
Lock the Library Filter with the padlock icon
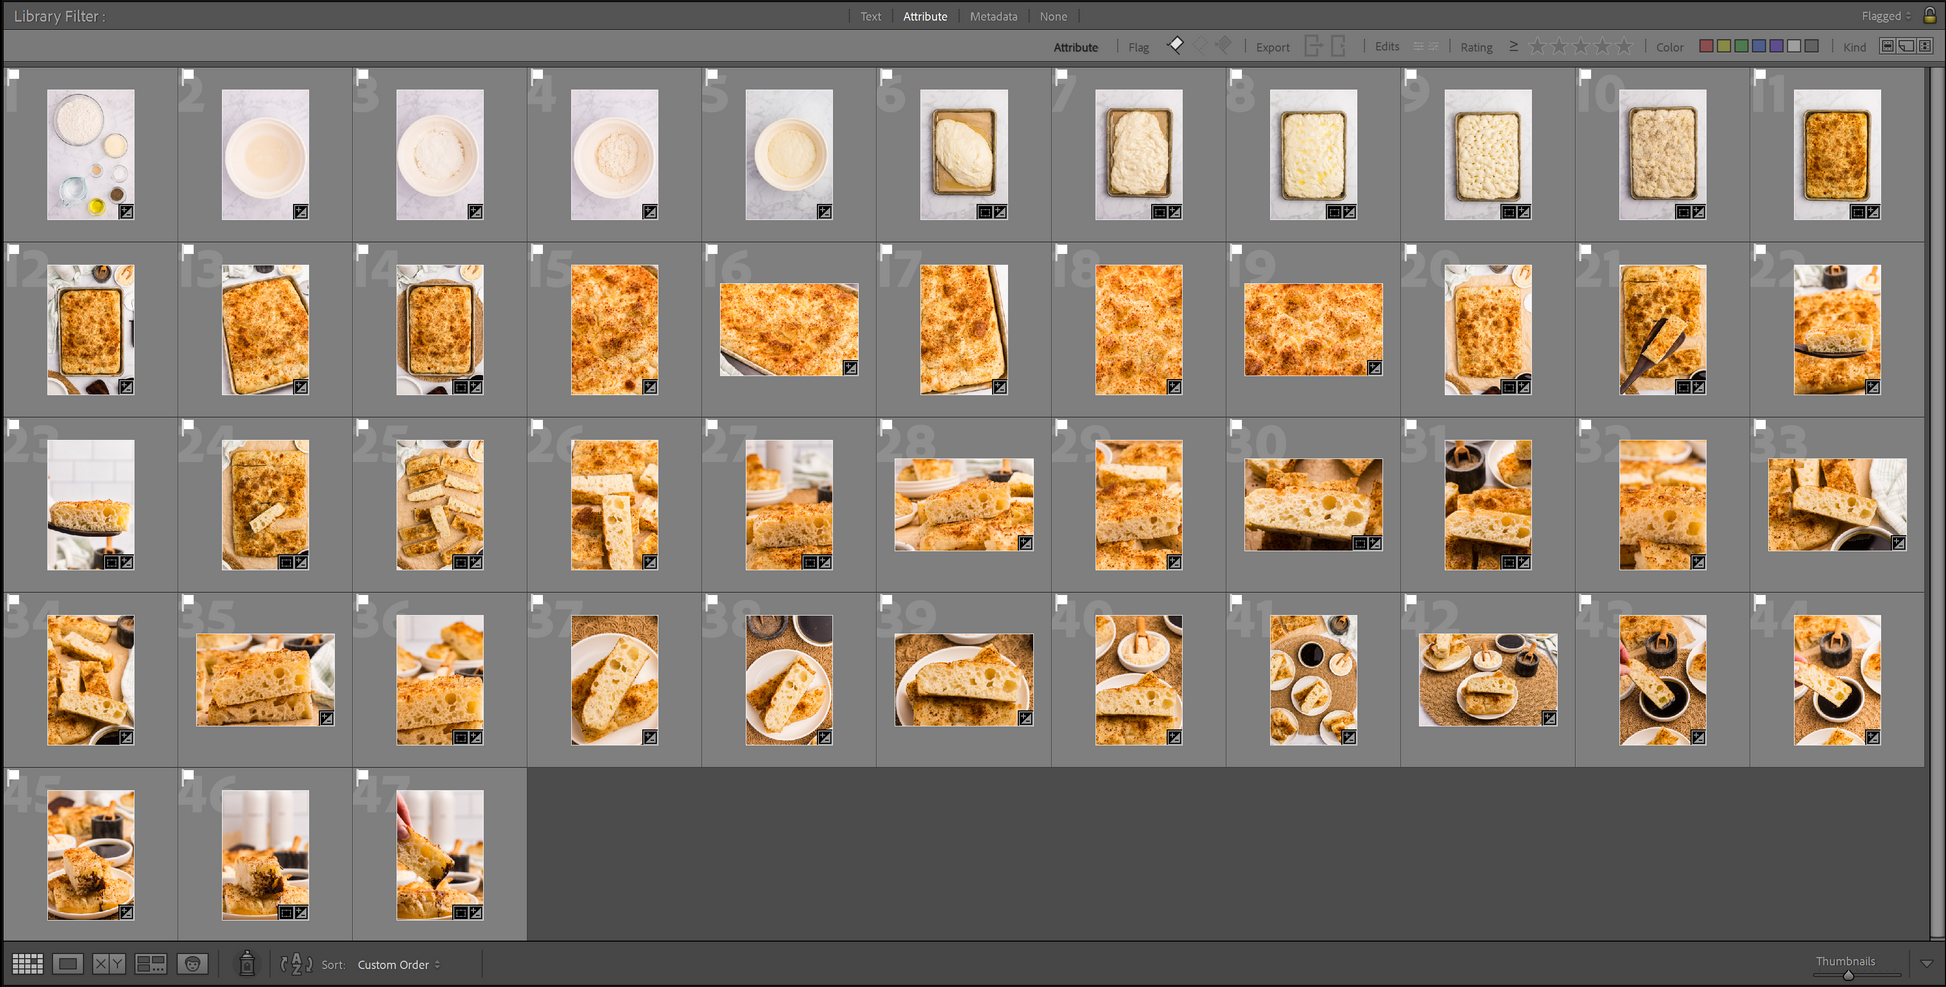coord(1930,15)
